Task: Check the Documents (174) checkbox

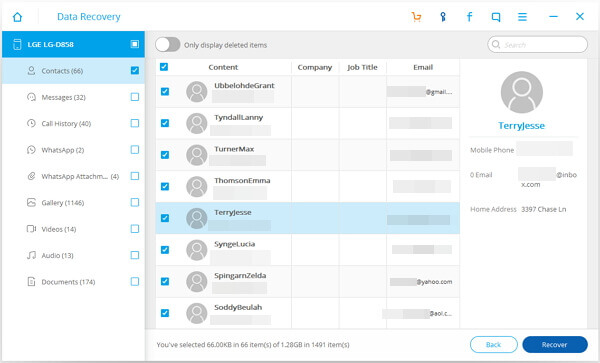Action: [135, 282]
